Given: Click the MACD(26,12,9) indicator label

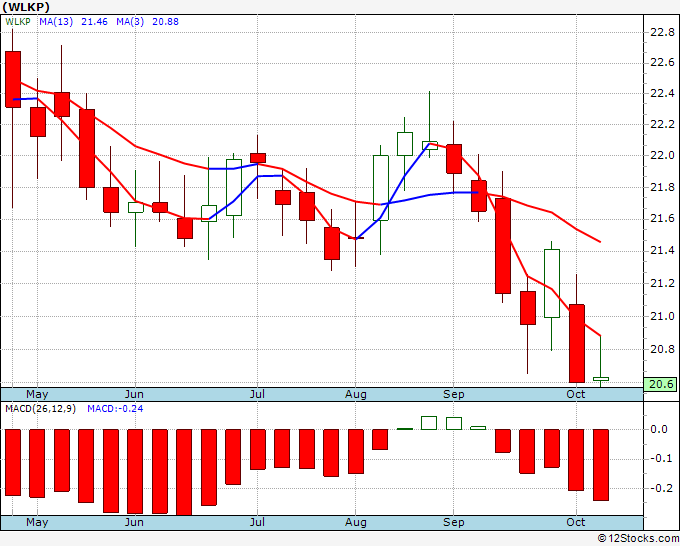Looking at the screenshot, I should pyautogui.click(x=40, y=409).
